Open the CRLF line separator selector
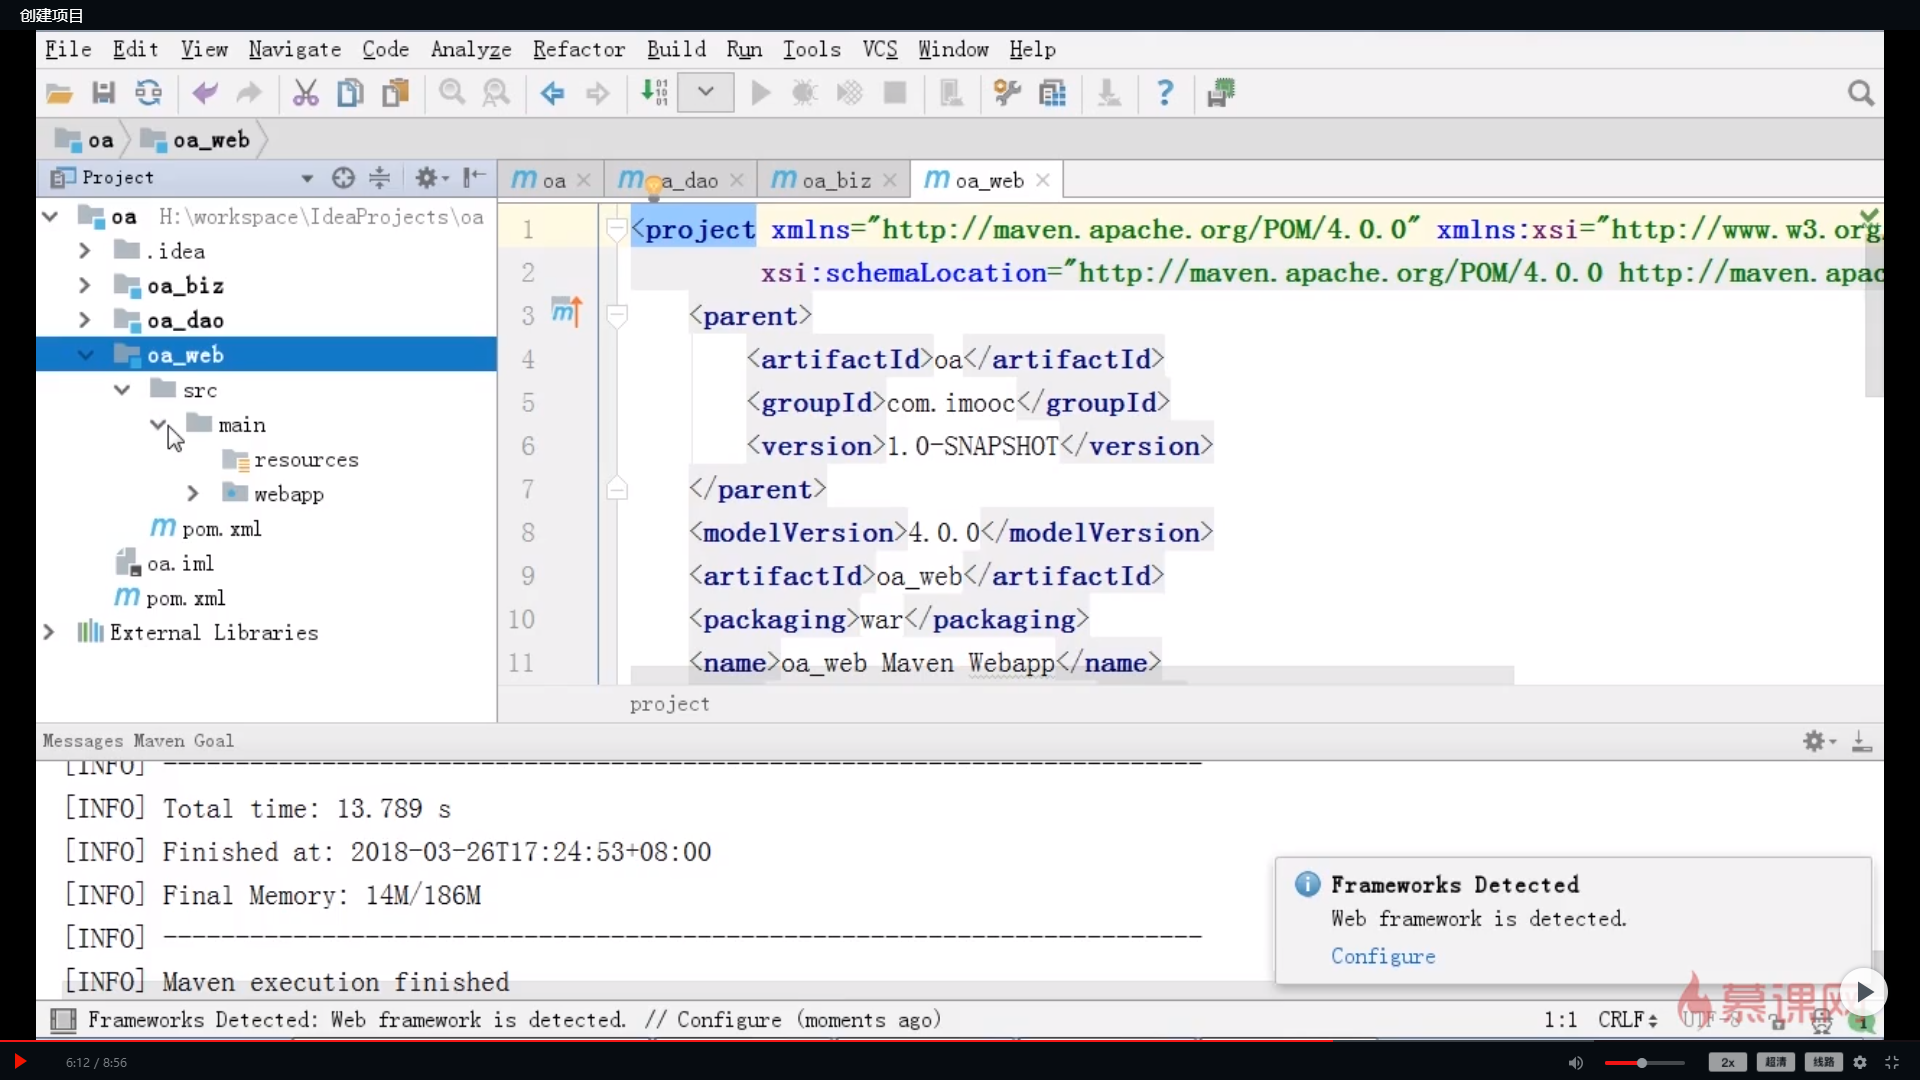 coord(1627,1020)
